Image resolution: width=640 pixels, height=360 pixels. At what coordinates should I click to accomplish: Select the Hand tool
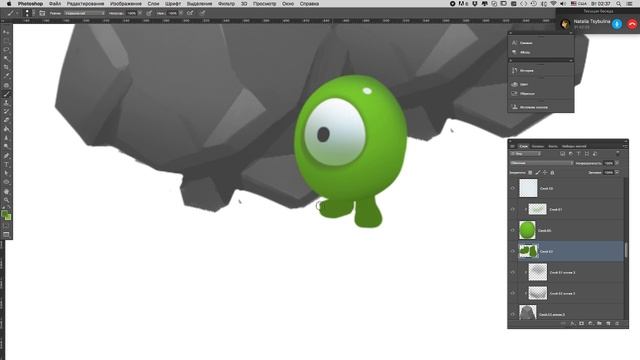click(6, 191)
